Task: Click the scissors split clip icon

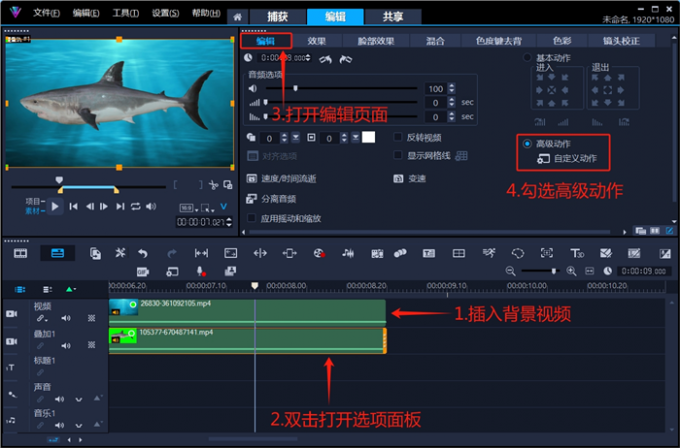Action: point(213,185)
